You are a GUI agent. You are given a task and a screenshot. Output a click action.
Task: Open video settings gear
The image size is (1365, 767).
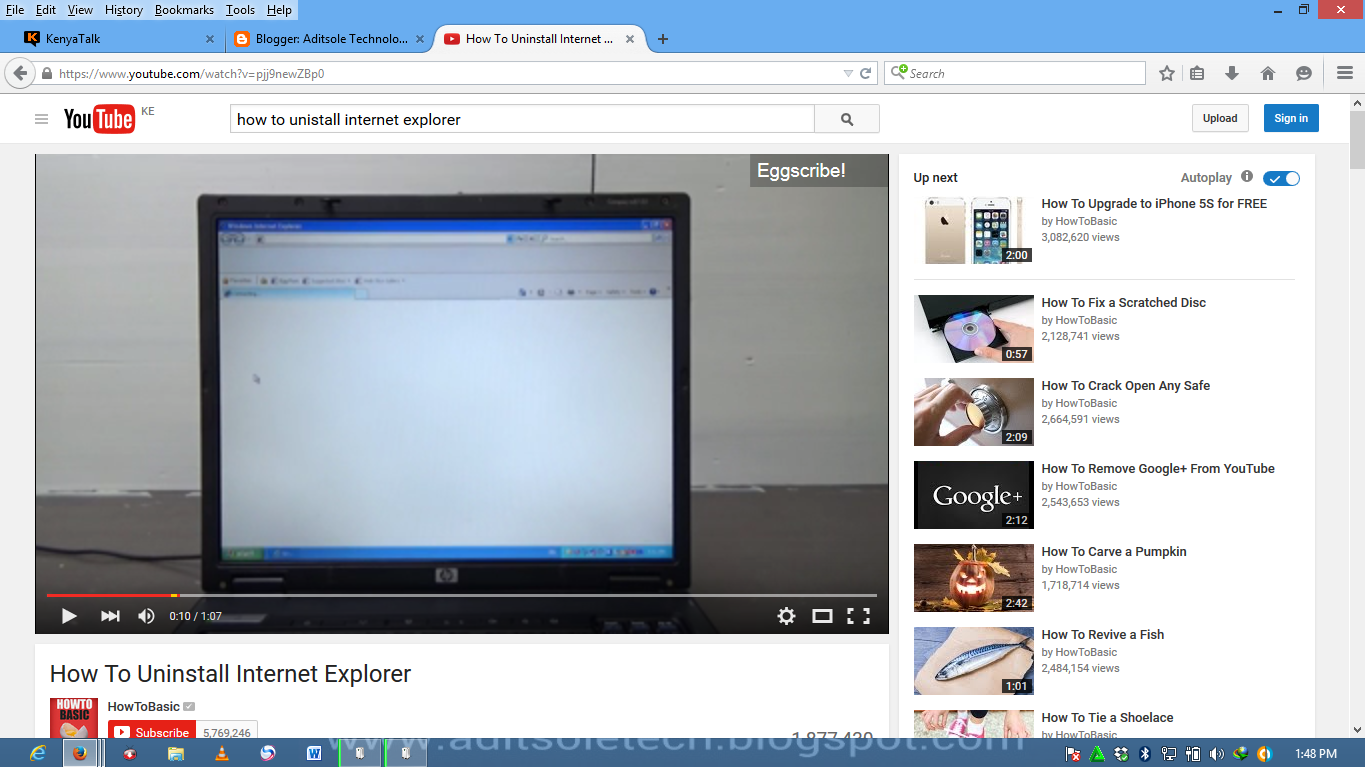(786, 616)
